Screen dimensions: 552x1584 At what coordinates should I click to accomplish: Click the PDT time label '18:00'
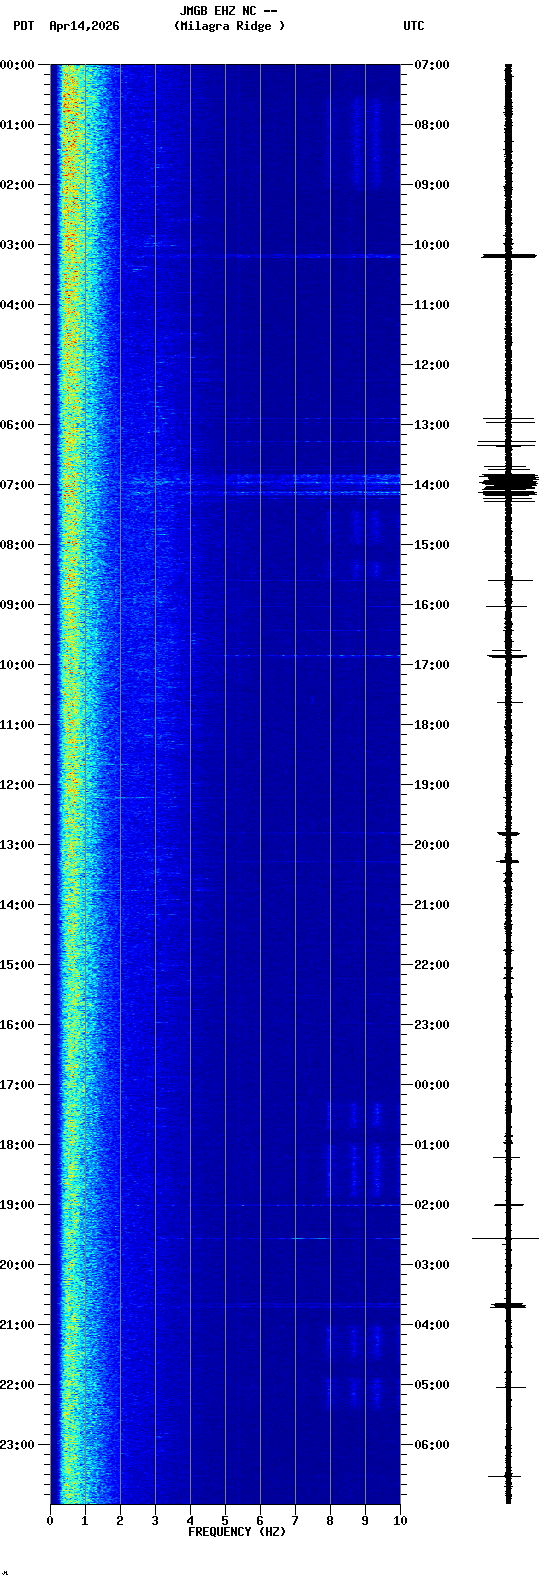click(x=17, y=1145)
